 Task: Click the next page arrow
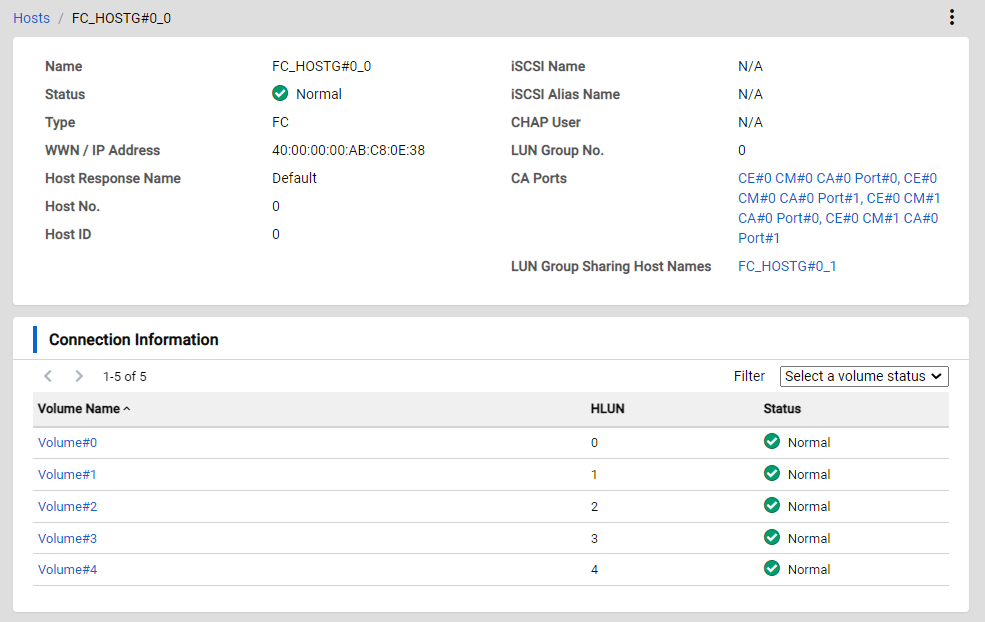coord(79,377)
